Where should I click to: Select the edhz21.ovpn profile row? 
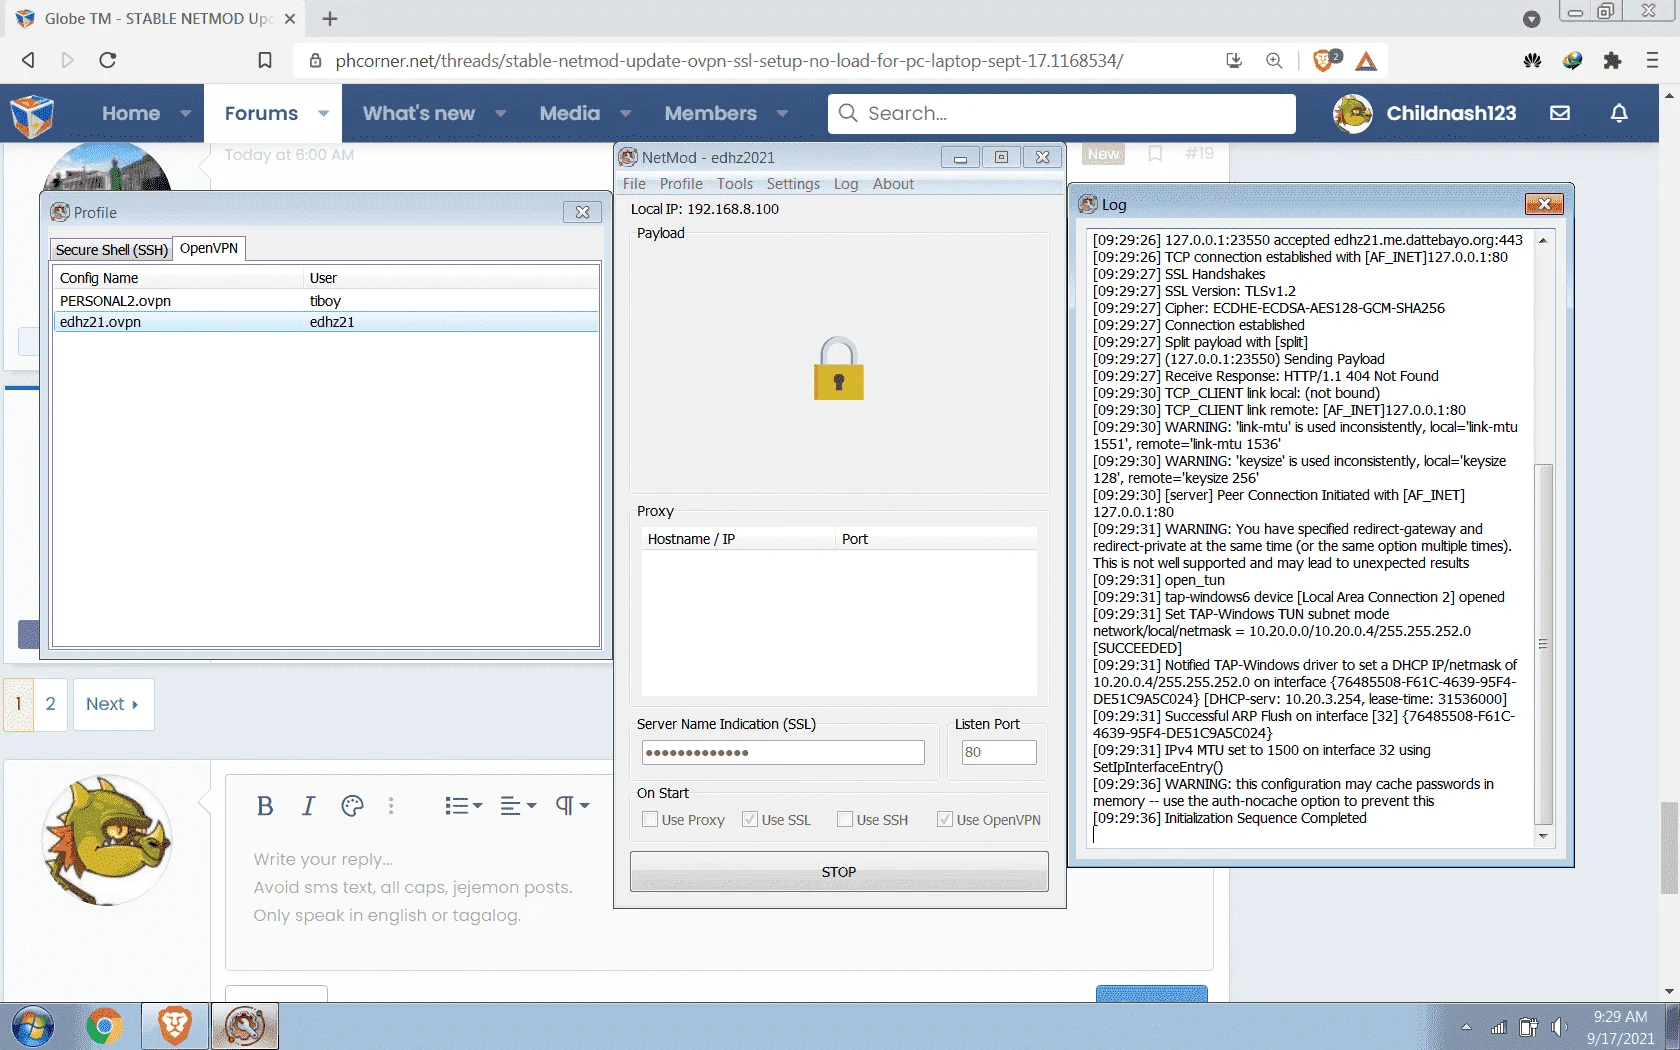(x=326, y=322)
